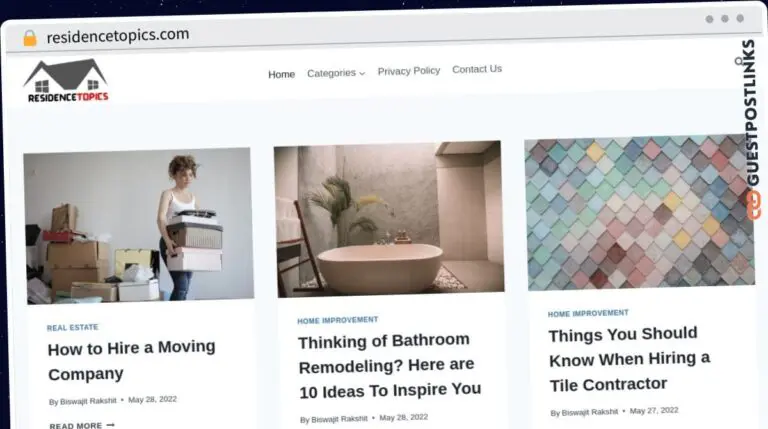Open the Privacy Policy page
The width and height of the screenshot is (768, 429).
408,71
